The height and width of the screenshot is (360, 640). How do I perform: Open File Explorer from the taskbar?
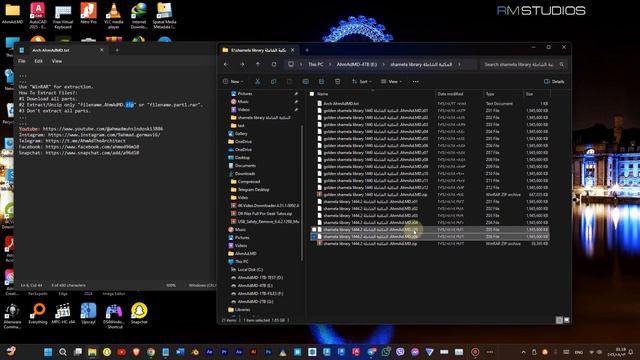click(92, 352)
